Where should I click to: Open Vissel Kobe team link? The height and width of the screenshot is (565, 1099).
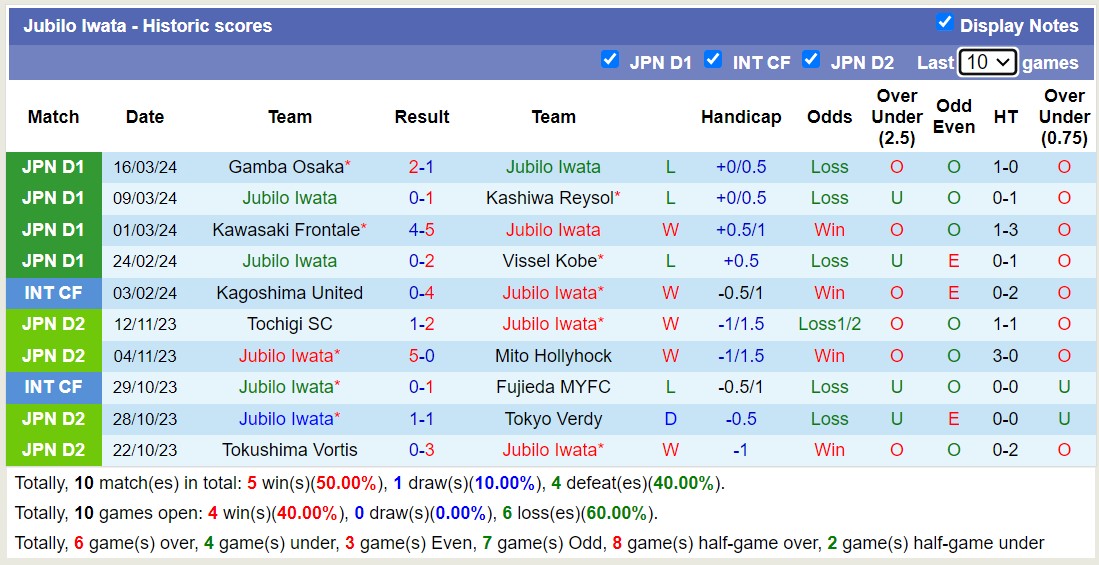pos(549,261)
